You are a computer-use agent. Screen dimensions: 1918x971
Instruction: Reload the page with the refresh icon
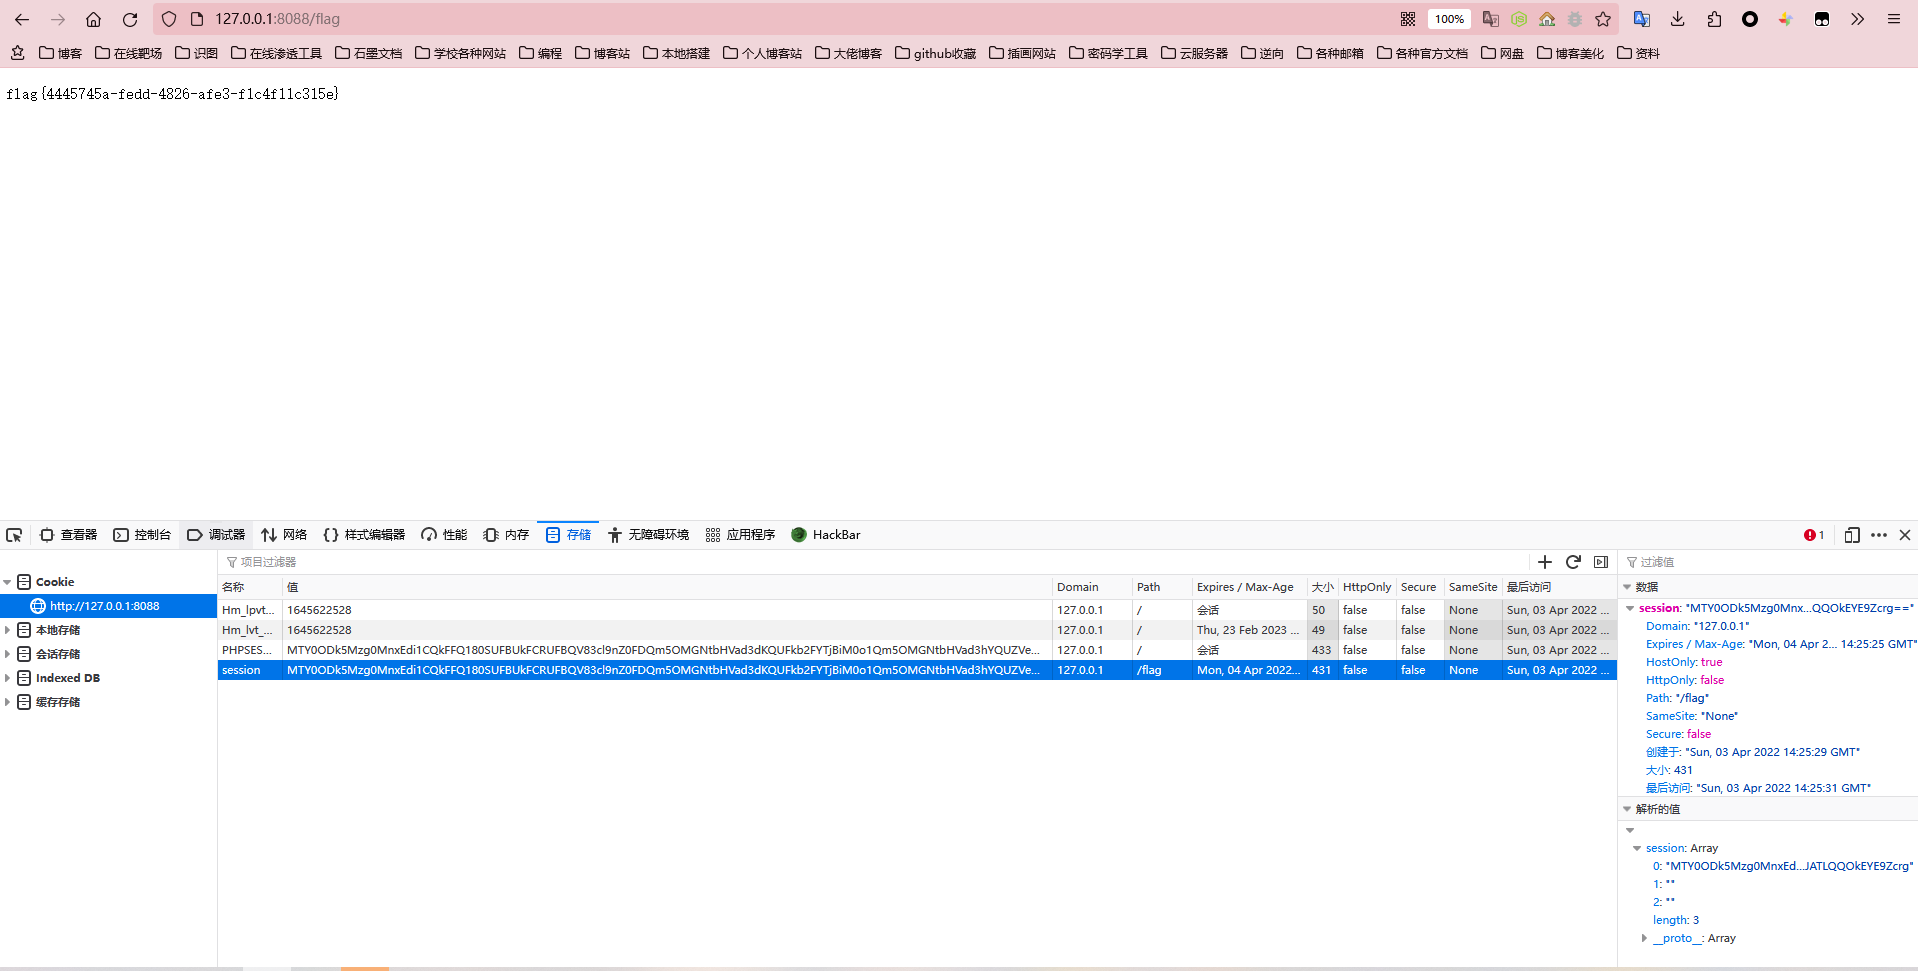pos(130,19)
